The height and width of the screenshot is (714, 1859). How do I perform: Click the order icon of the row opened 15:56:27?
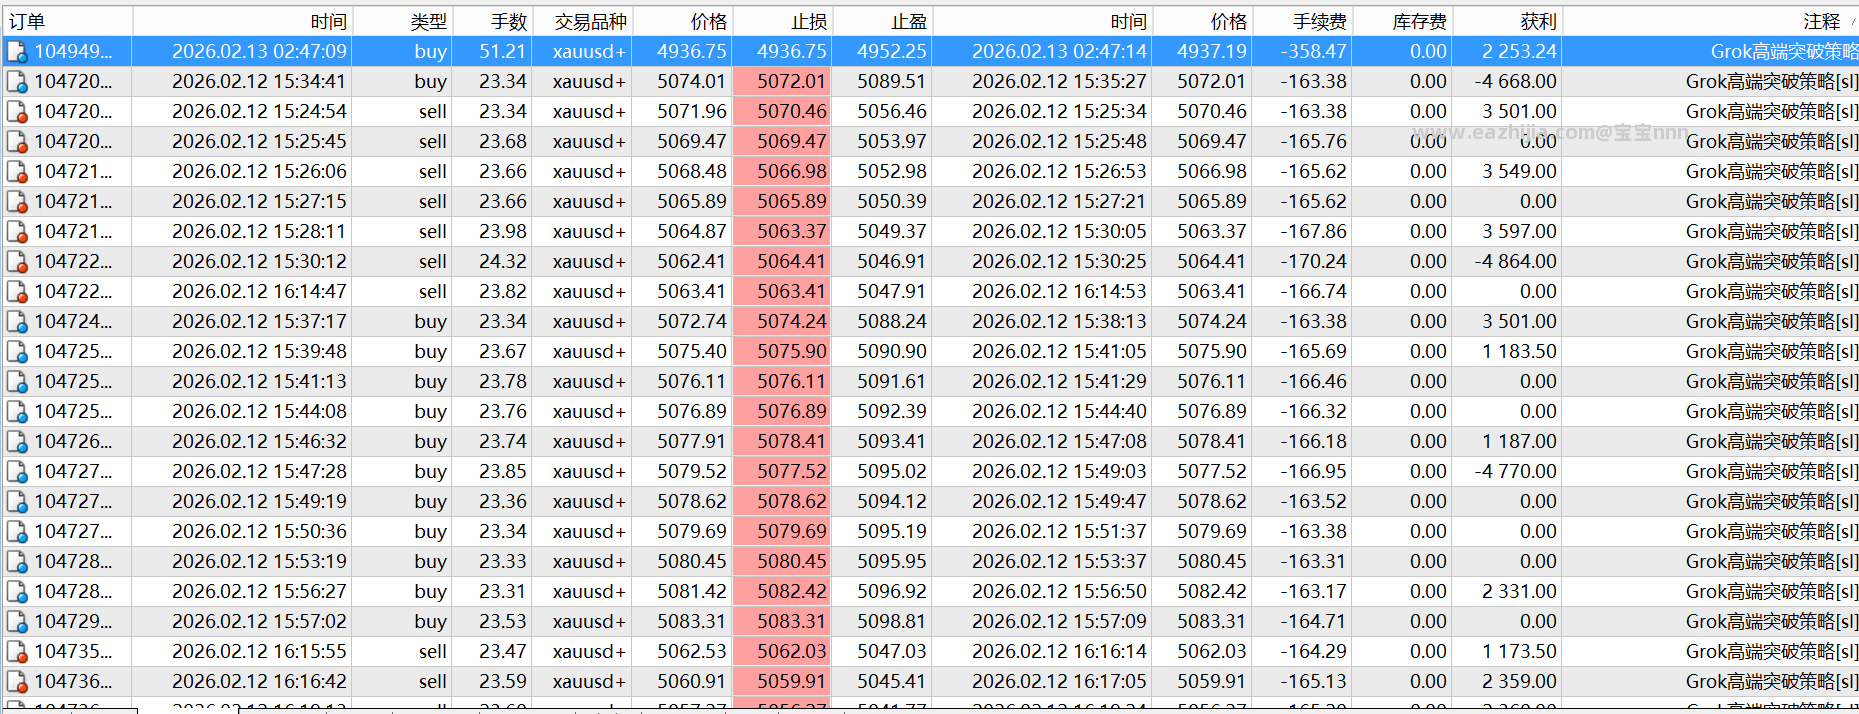[17, 592]
